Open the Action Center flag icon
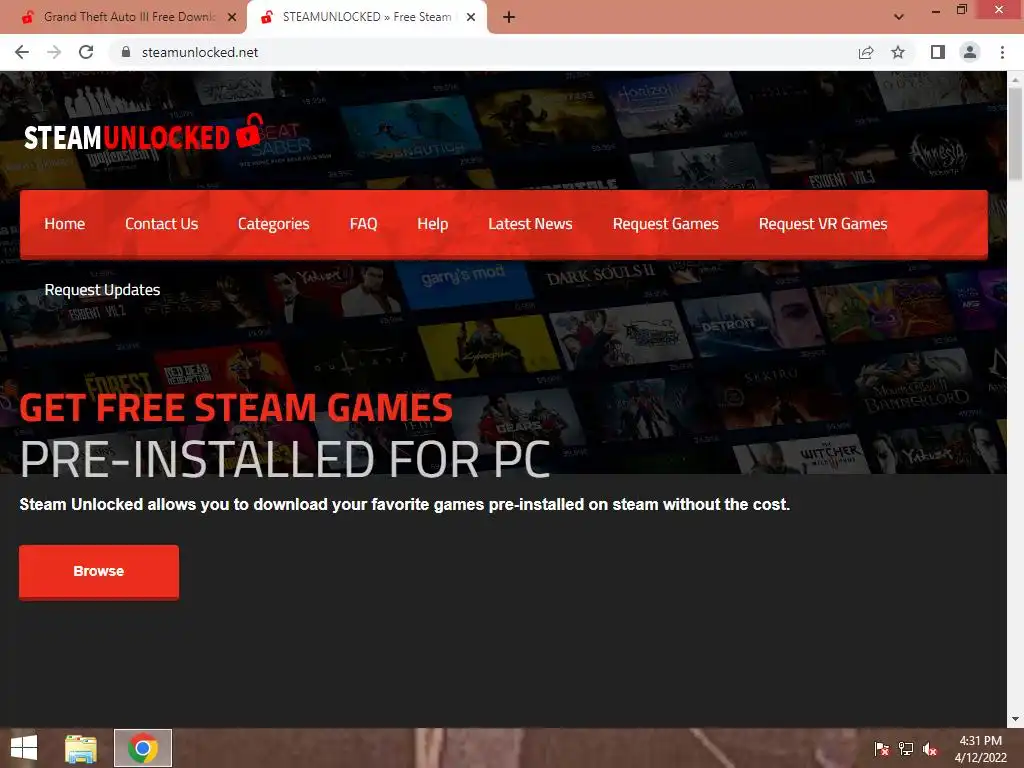The image size is (1024, 768). point(881,749)
